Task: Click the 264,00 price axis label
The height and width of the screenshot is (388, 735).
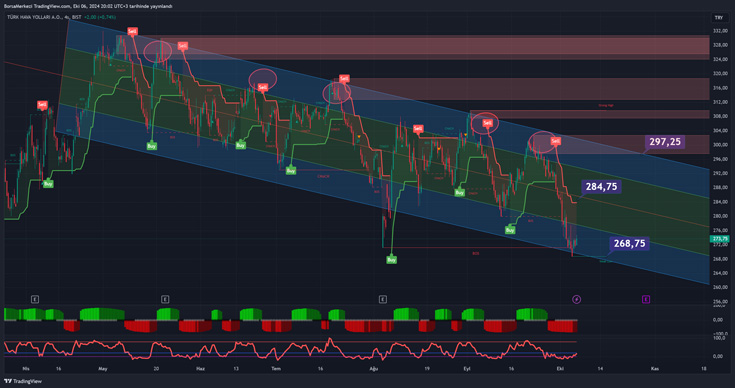Action: [x=720, y=273]
